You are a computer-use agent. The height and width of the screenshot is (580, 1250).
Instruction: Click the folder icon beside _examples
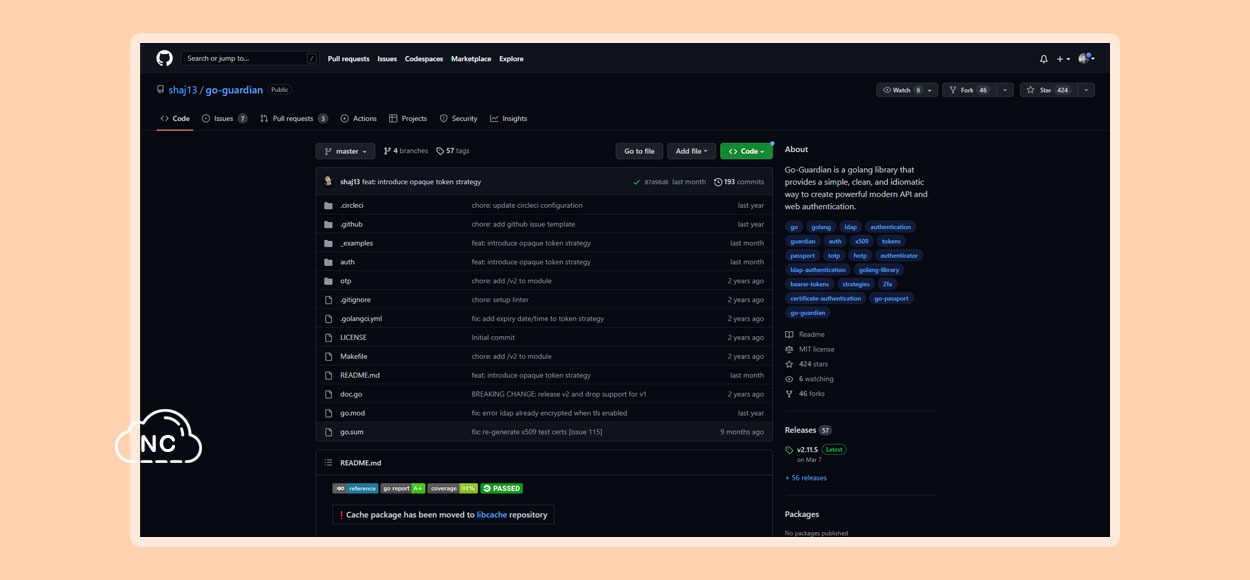(328, 243)
